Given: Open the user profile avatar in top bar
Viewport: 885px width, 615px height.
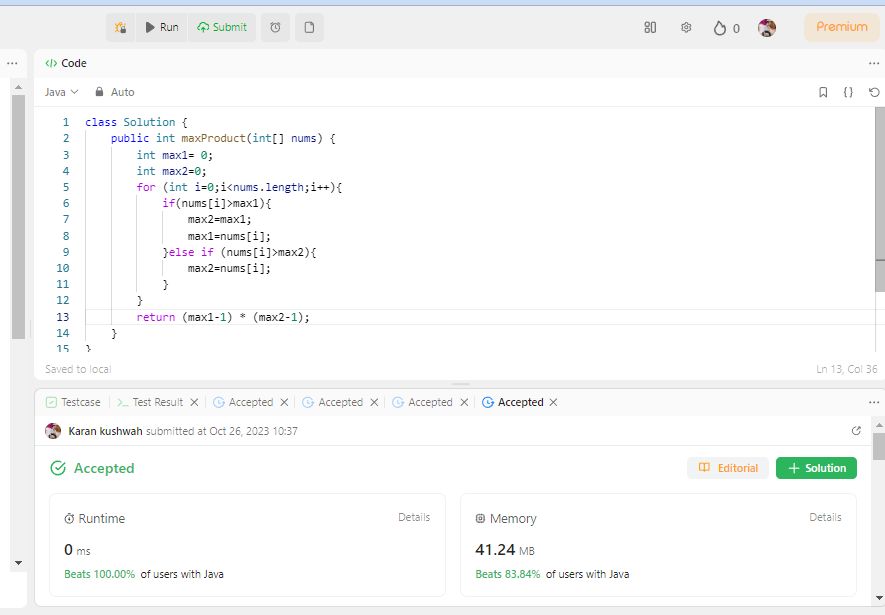Looking at the screenshot, I should [x=766, y=28].
